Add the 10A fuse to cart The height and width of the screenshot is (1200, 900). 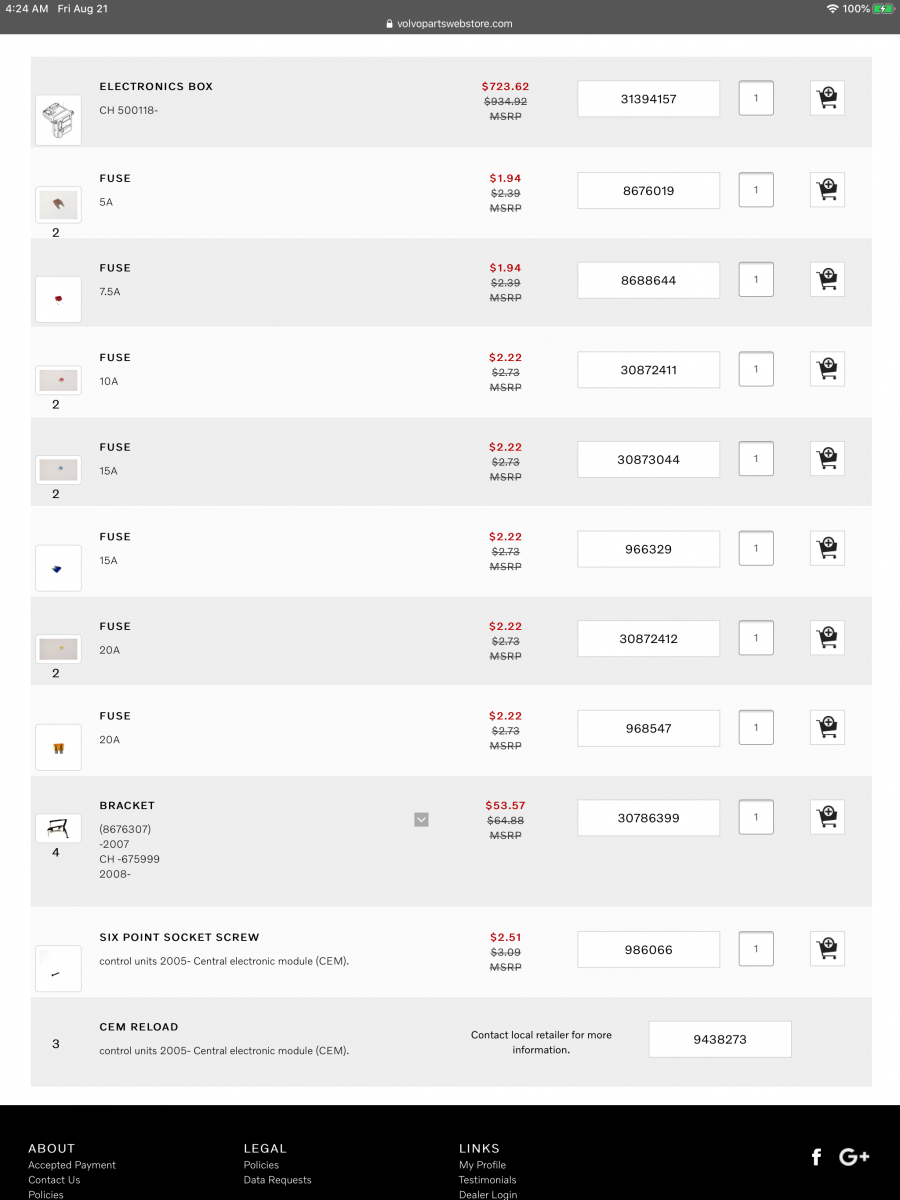pyautogui.click(x=827, y=369)
